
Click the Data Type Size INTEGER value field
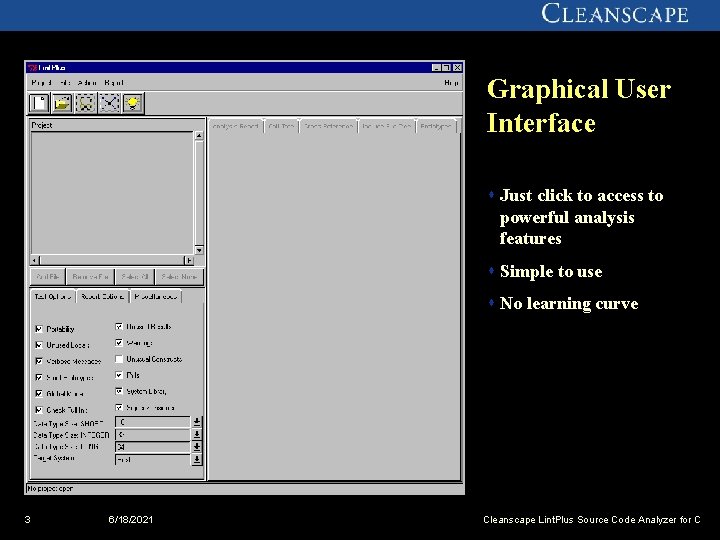pos(152,434)
